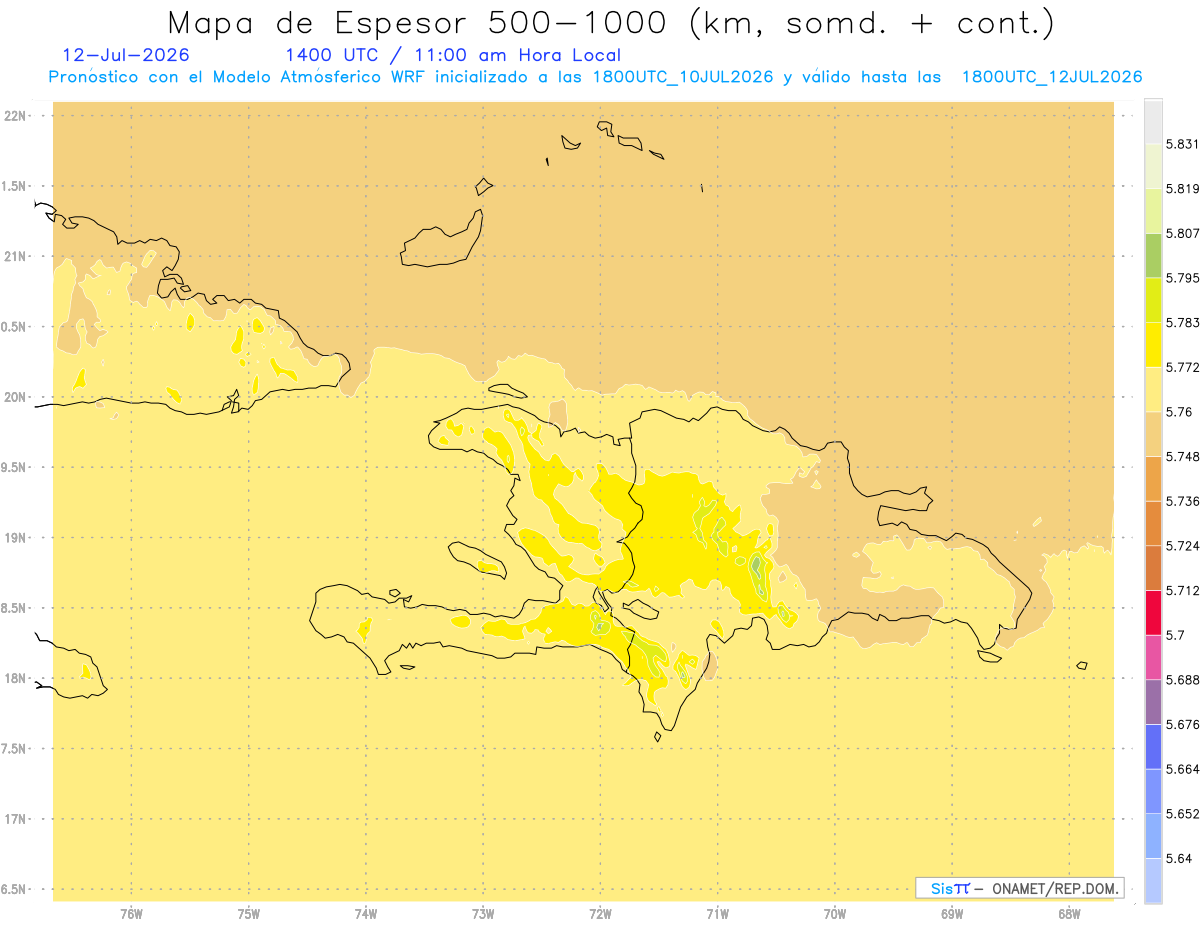Viewport: 1200px width, 927px height.
Task: Click the legend value 5.676
Action: point(1182,725)
